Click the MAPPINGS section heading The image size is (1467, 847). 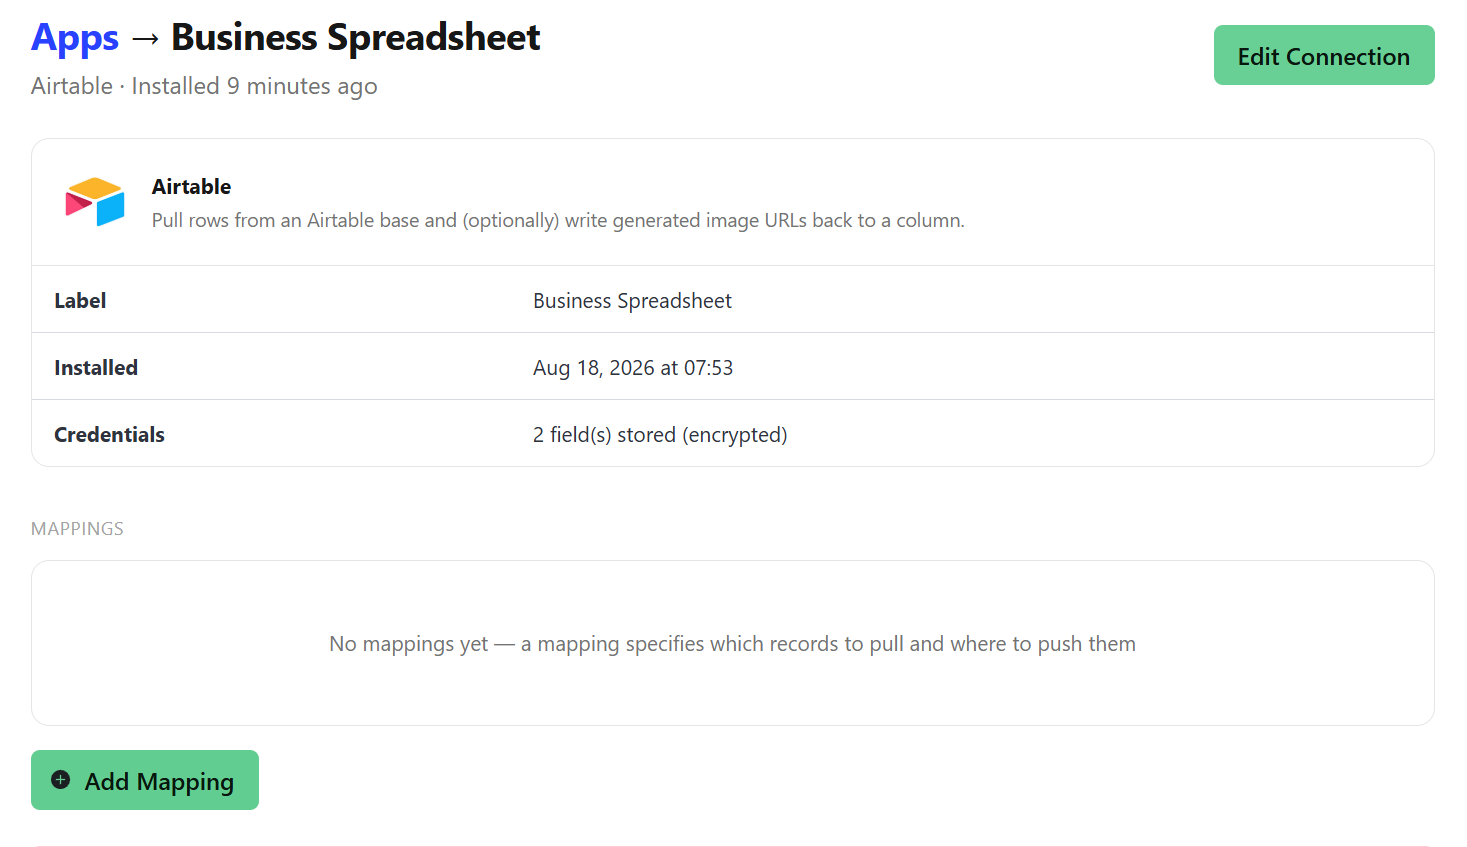coord(77,529)
